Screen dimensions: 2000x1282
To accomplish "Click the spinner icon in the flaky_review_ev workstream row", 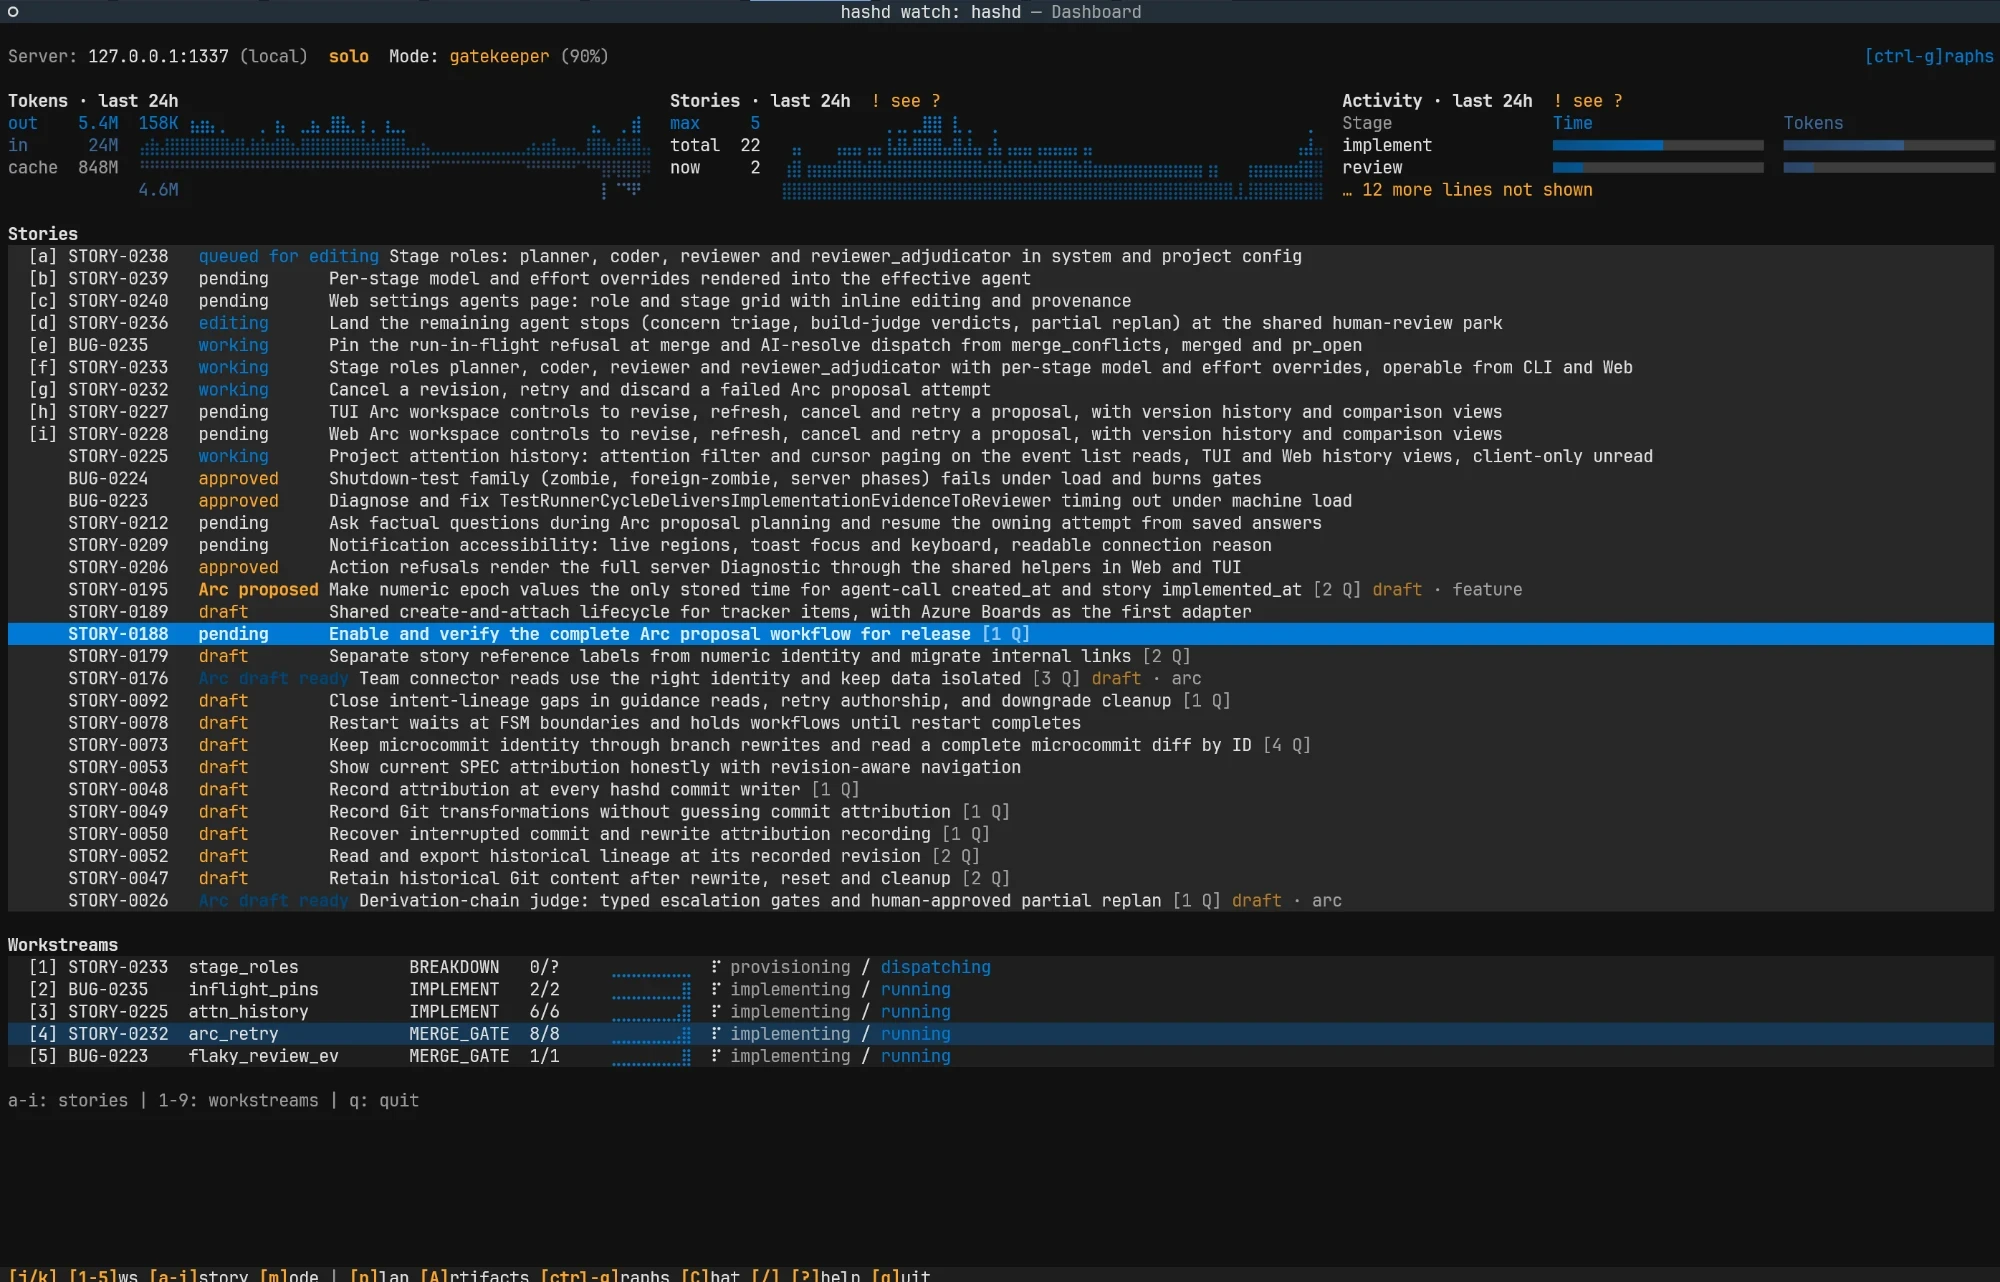I will (x=716, y=1056).
